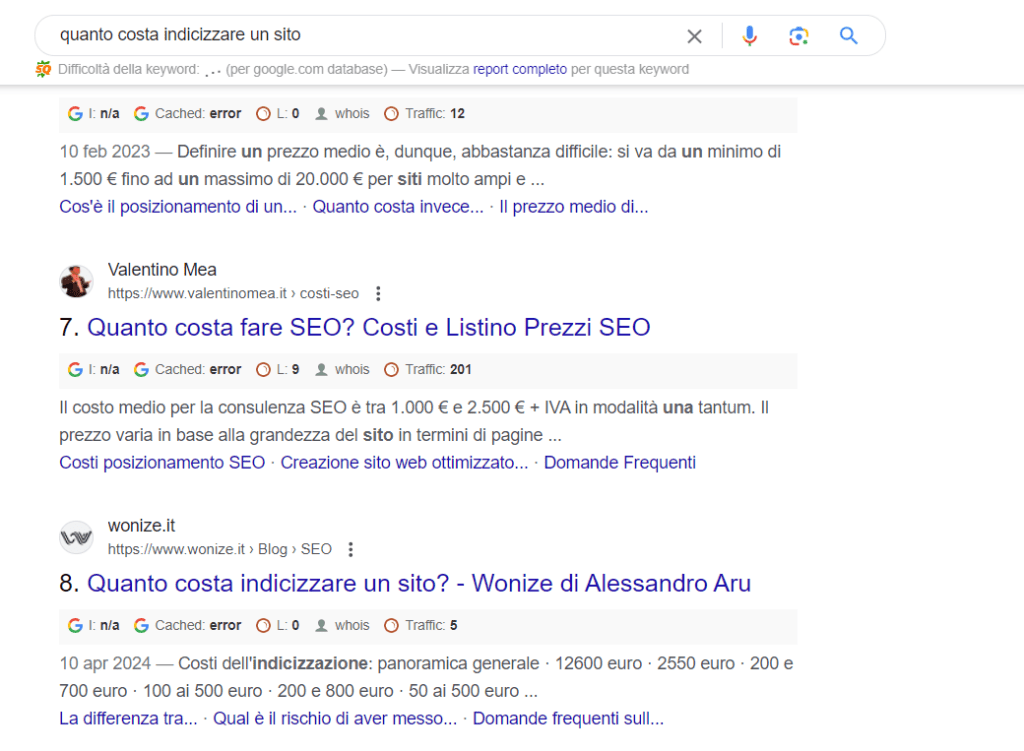
Task: Click the blue magnifier search icon
Action: tap(848, 35)
